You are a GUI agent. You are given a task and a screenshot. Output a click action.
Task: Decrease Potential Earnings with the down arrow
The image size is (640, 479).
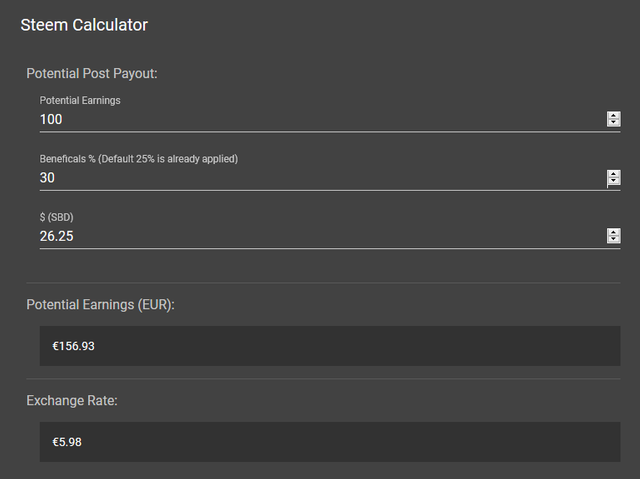click(613, 123)
